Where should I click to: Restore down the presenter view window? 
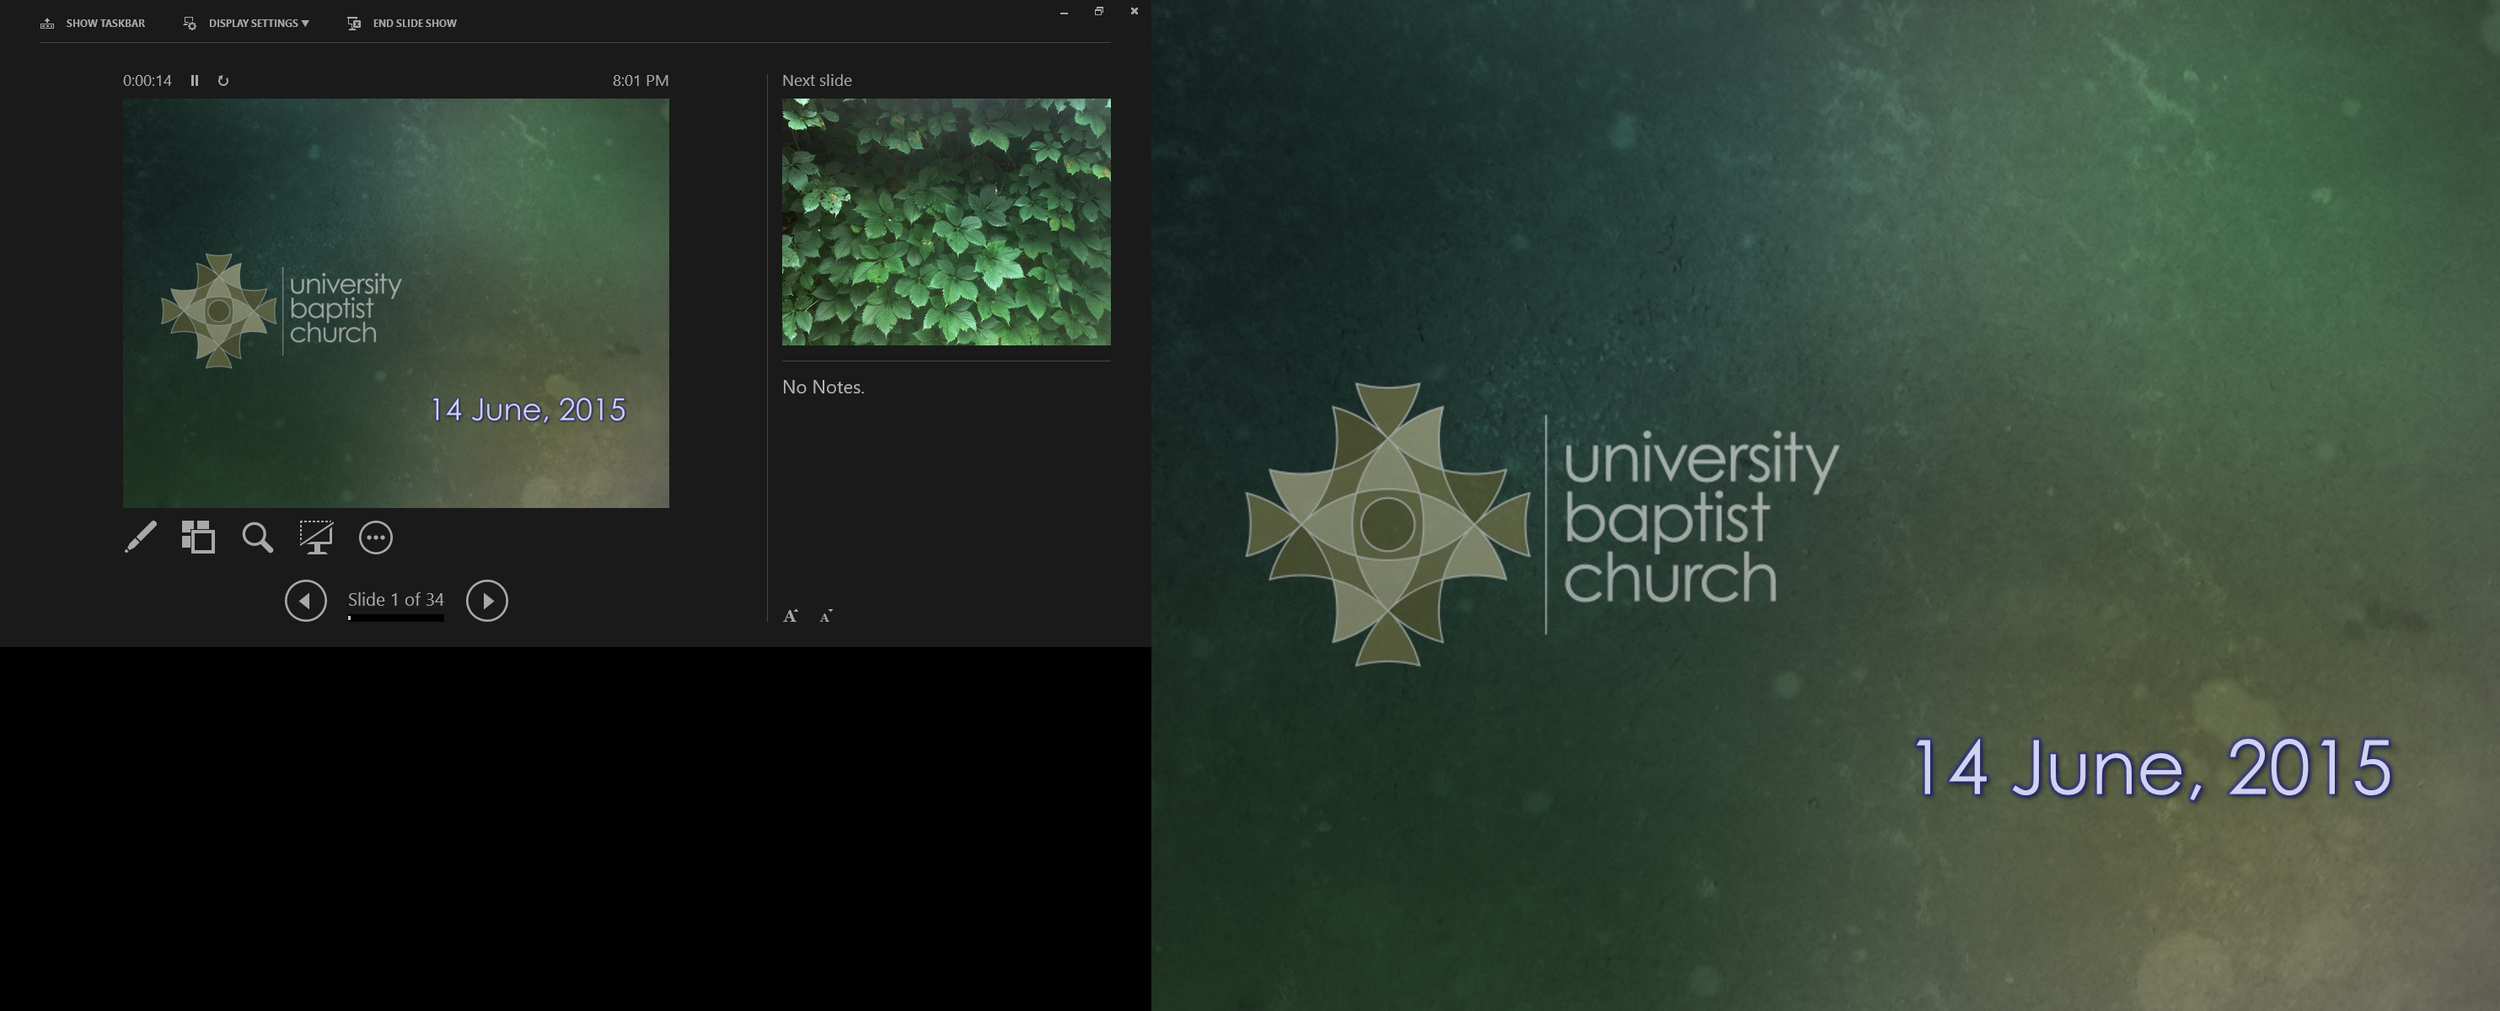(1099, 12)
